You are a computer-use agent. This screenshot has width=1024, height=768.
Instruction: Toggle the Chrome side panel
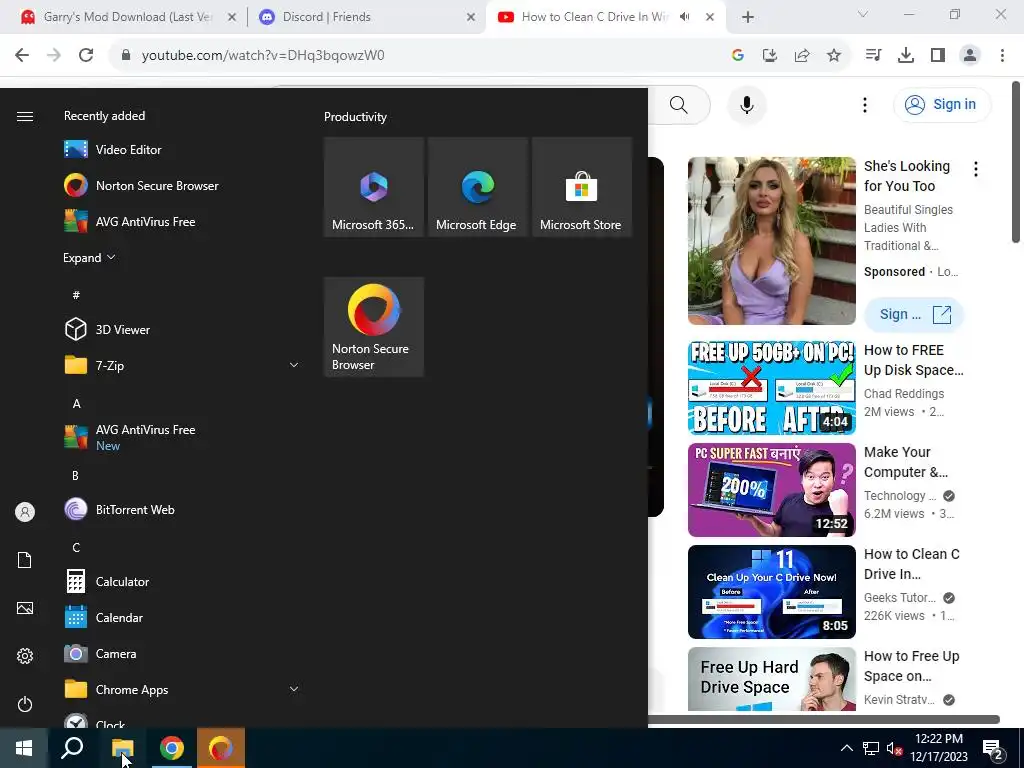click(x=938, y=56)
